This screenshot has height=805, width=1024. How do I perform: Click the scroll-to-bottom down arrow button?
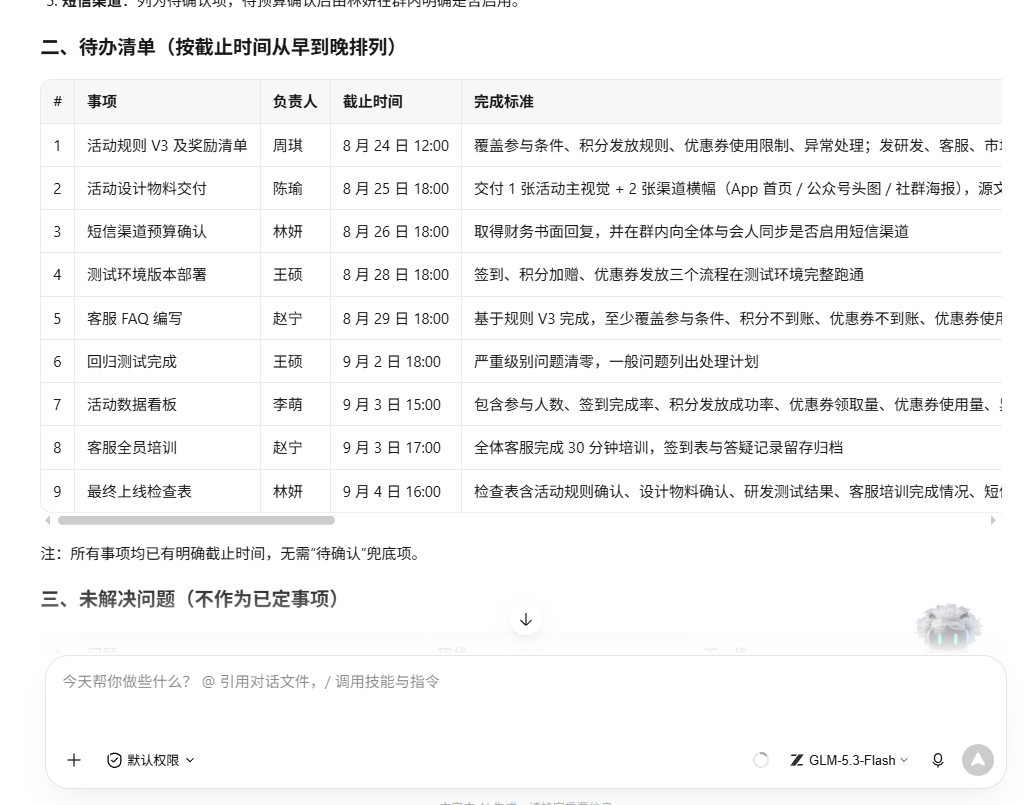pyautogui.click(x=526, y=620)
